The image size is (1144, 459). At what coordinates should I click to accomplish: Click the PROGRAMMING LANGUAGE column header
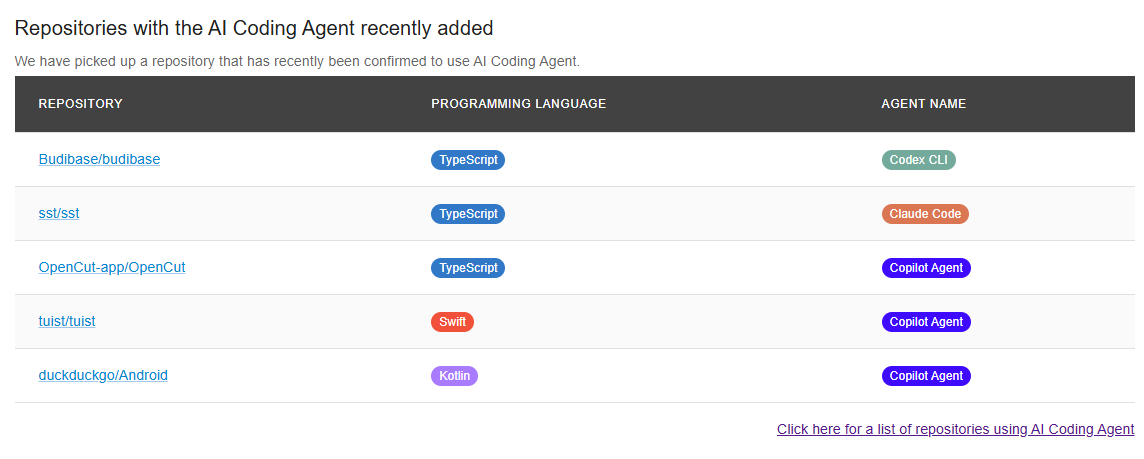click(x=519, y=104)
